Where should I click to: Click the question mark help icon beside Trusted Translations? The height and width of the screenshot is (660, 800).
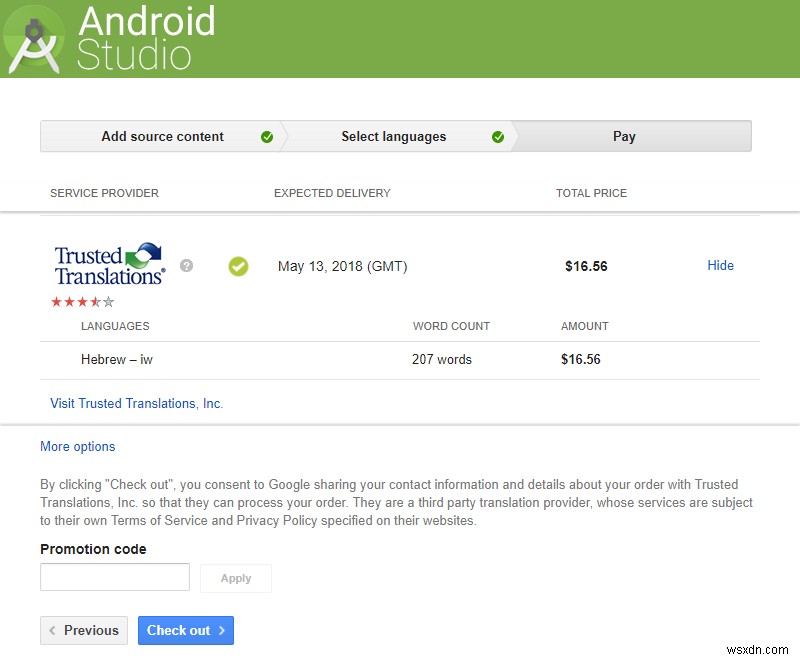184,264
